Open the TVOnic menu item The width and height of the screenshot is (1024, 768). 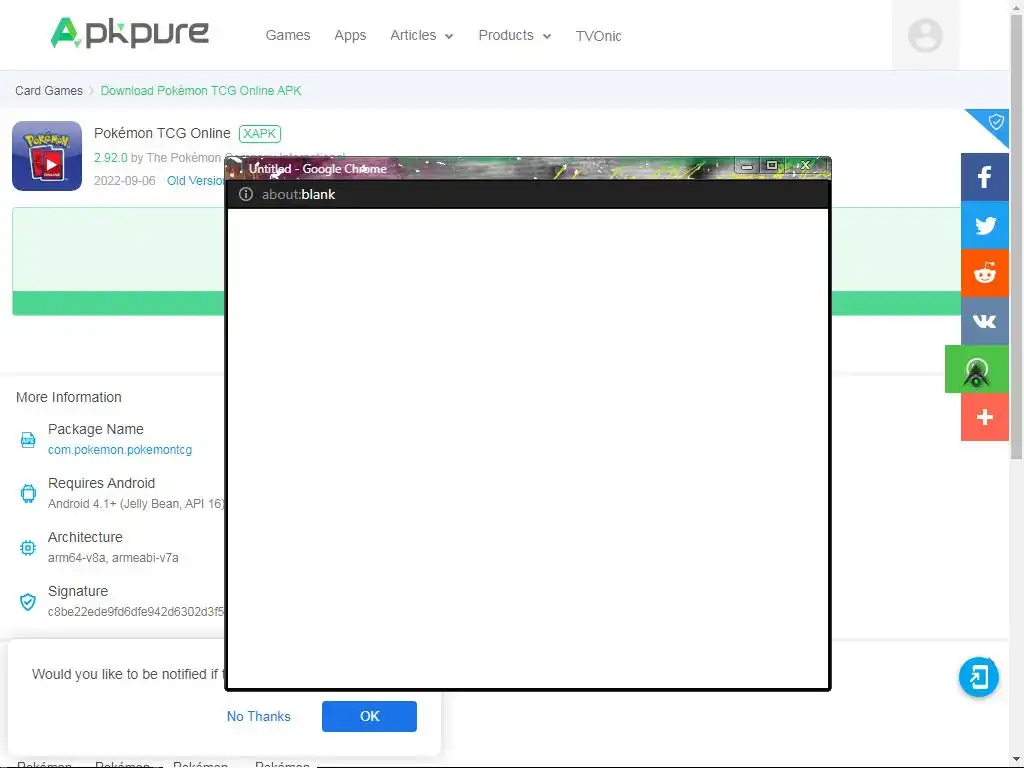[x=598, y=36]
